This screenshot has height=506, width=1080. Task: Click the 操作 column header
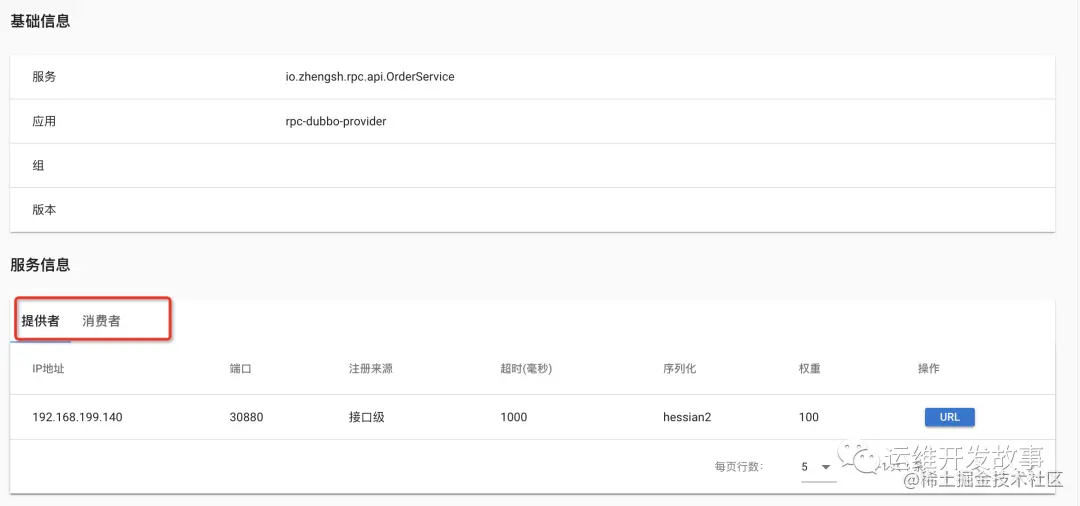pos(928,368)
